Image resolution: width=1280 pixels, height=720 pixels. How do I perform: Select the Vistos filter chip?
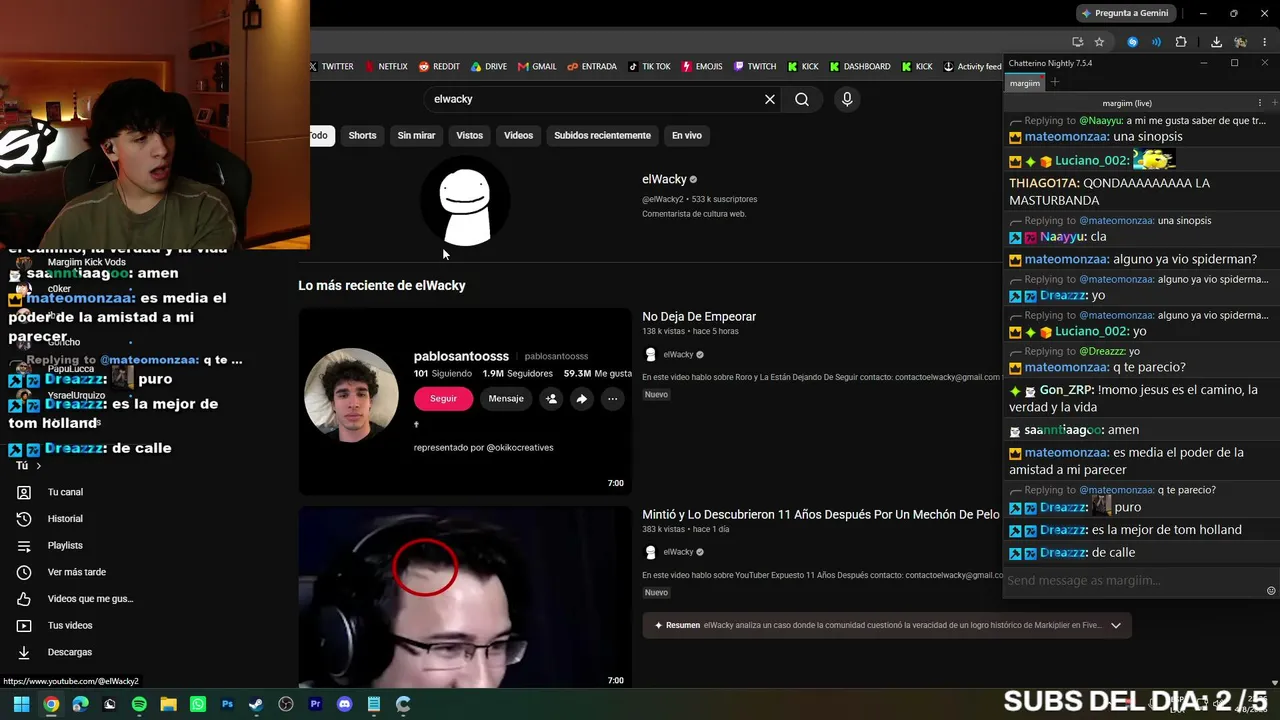point(469,135)
